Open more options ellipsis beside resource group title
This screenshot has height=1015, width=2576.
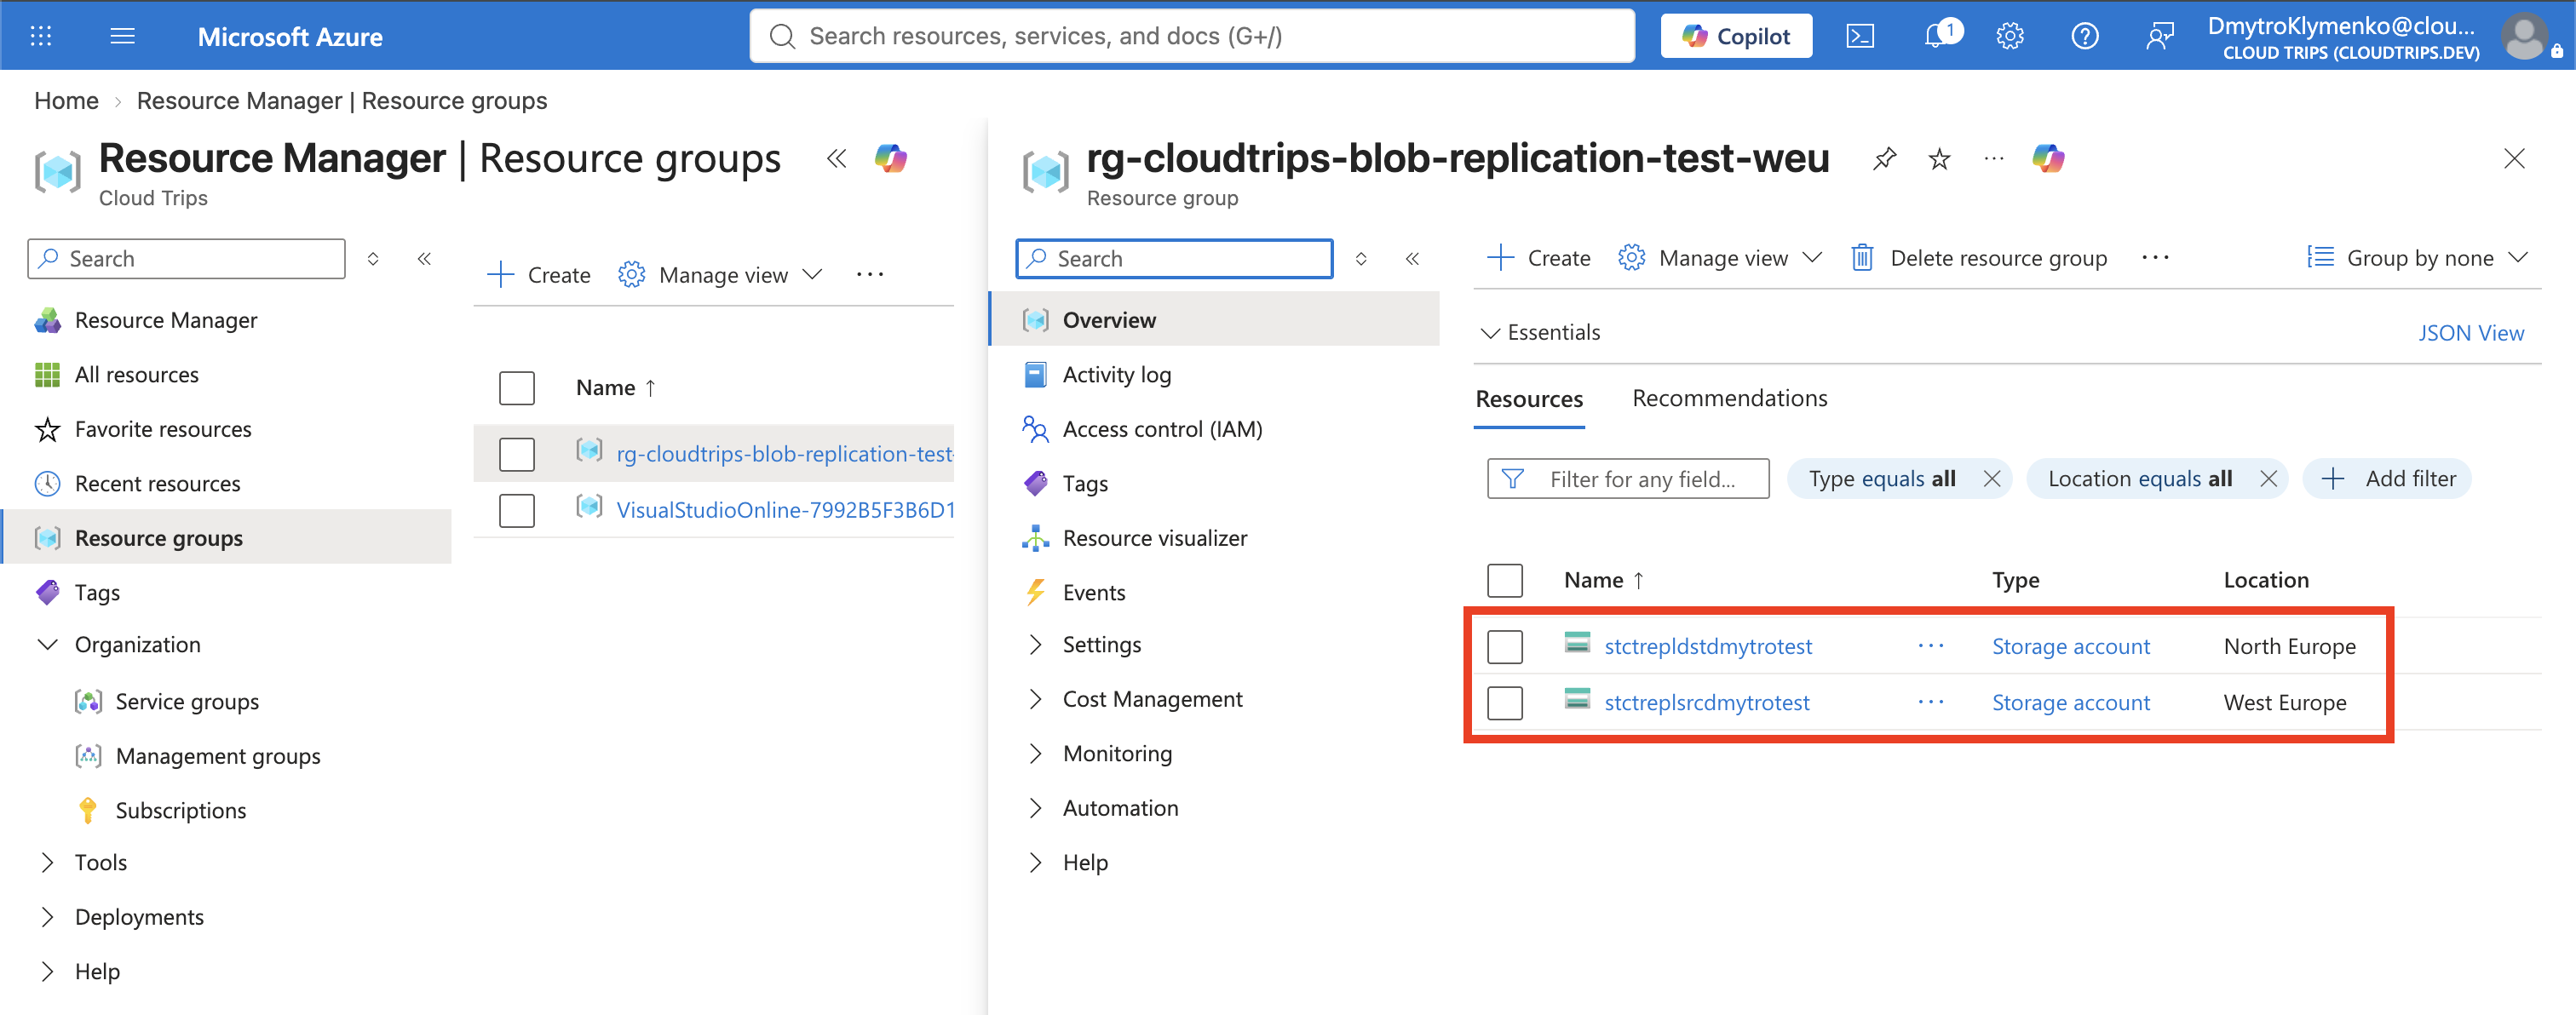[1994, 158]
